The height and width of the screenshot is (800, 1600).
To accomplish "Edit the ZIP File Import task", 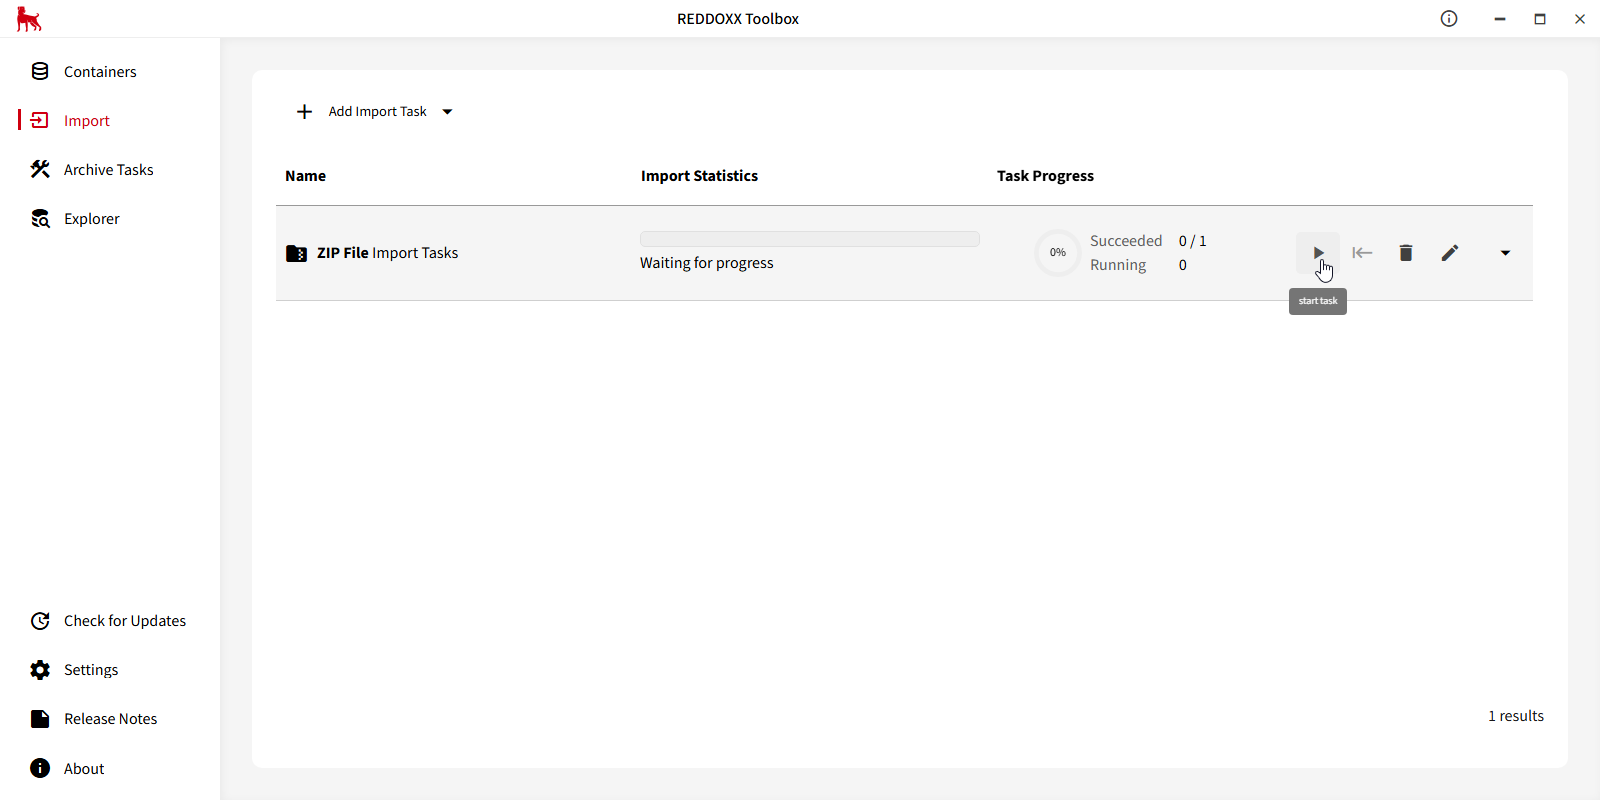I will coord(1450,253).
